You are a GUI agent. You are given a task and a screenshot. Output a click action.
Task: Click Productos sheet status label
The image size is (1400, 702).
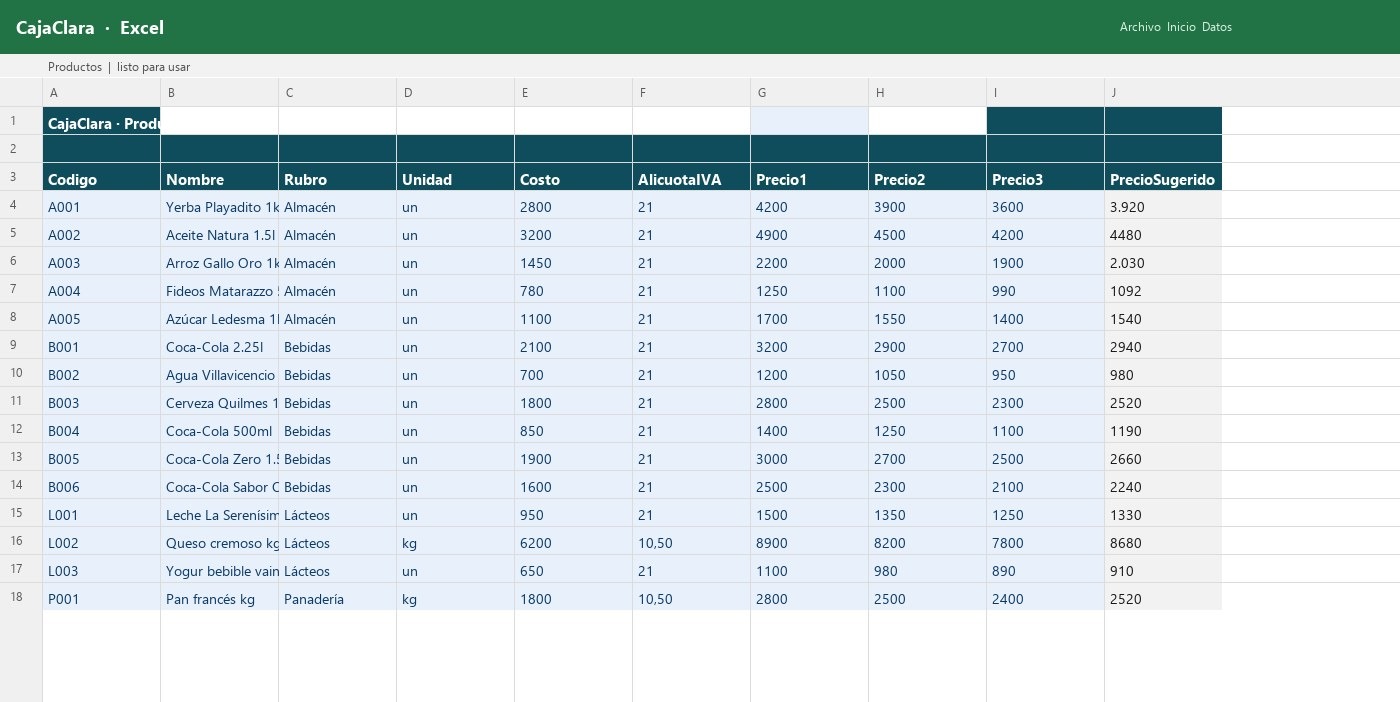(75, 67)
